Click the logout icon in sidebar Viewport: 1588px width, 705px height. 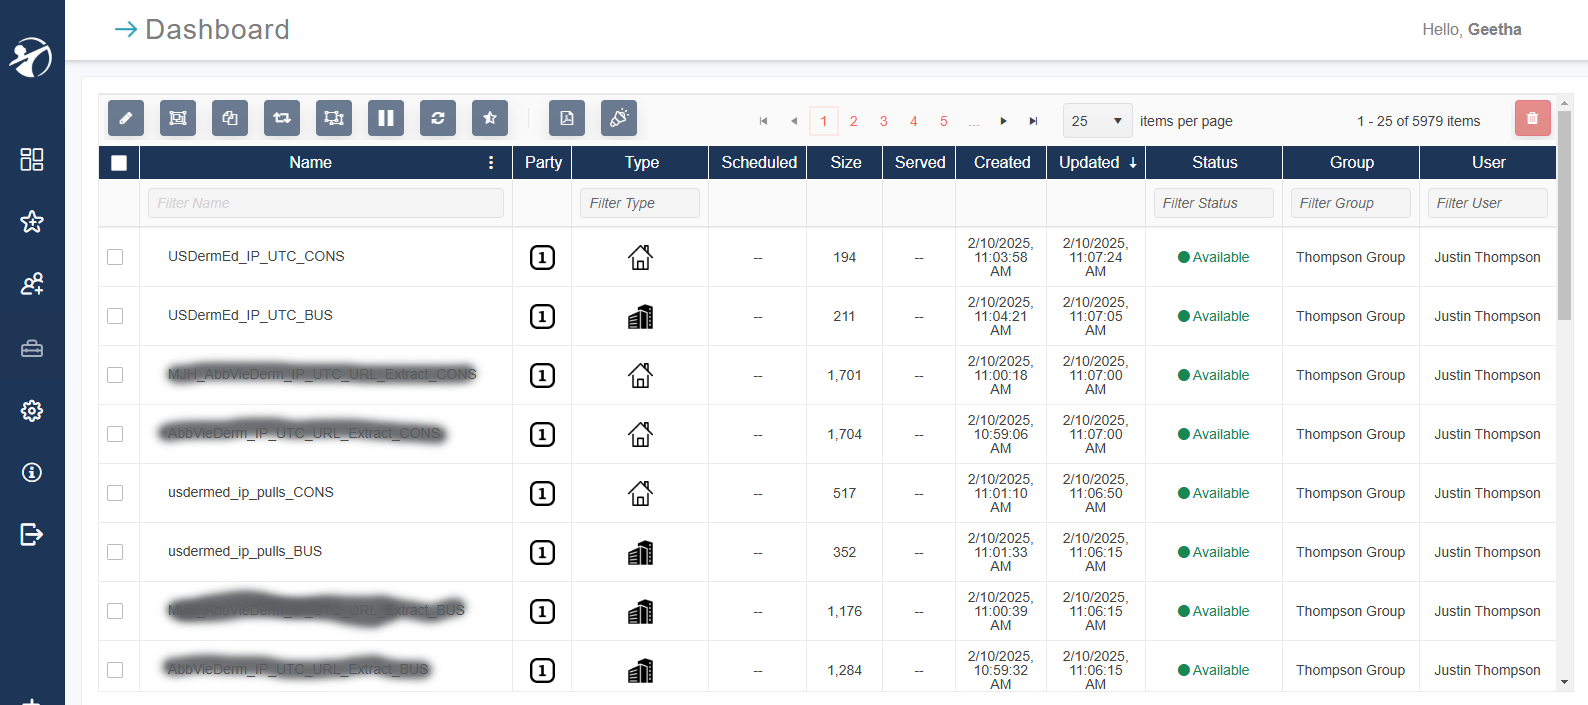(x=32, y=534)
